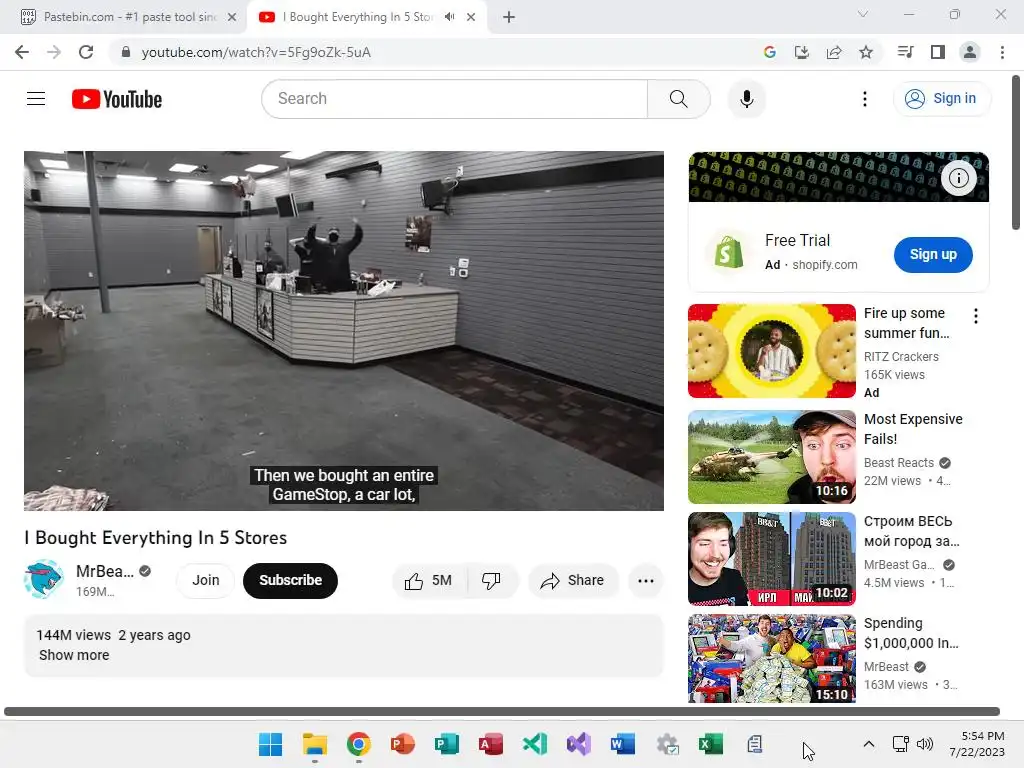1024x768 pixels.
Task: Open Chrome three-dot menu
Action: point(1002,52)
